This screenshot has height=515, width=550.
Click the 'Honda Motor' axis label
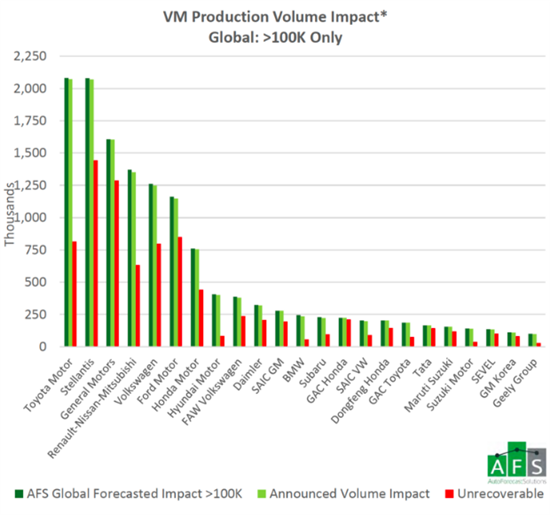175,384
